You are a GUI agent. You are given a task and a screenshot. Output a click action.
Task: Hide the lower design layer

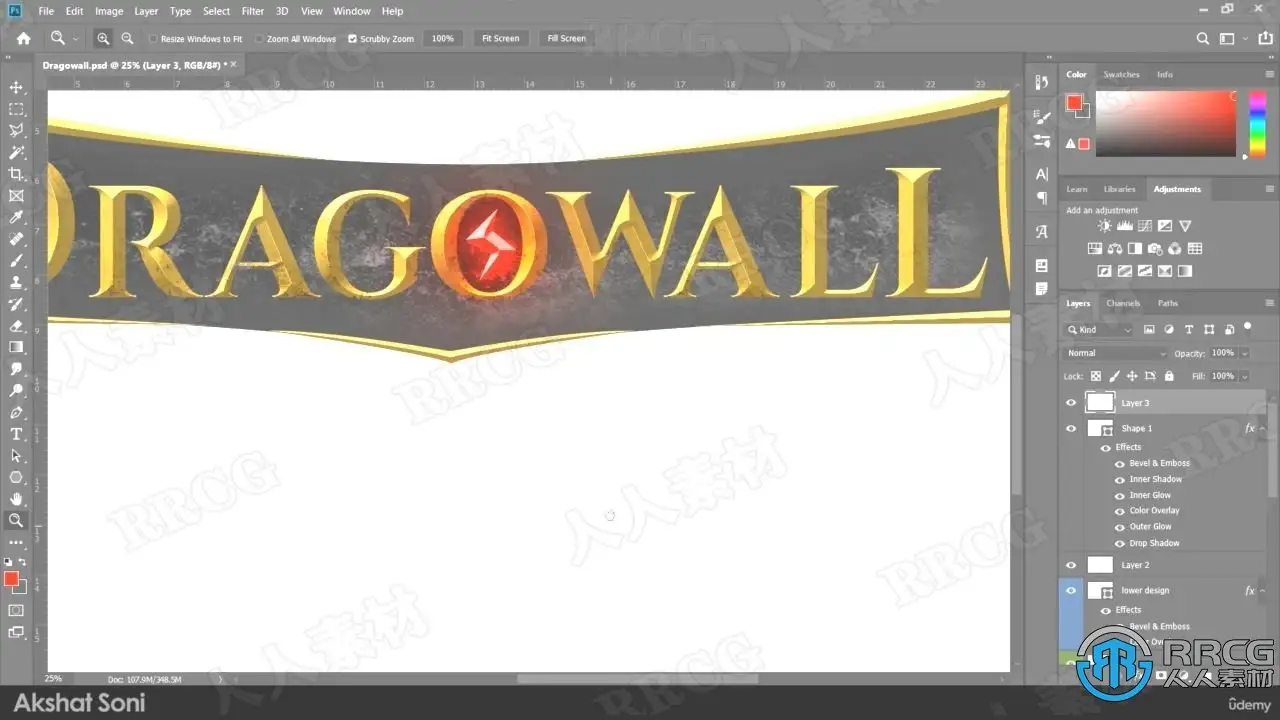pyautogui.click(x=1071, y=590)
